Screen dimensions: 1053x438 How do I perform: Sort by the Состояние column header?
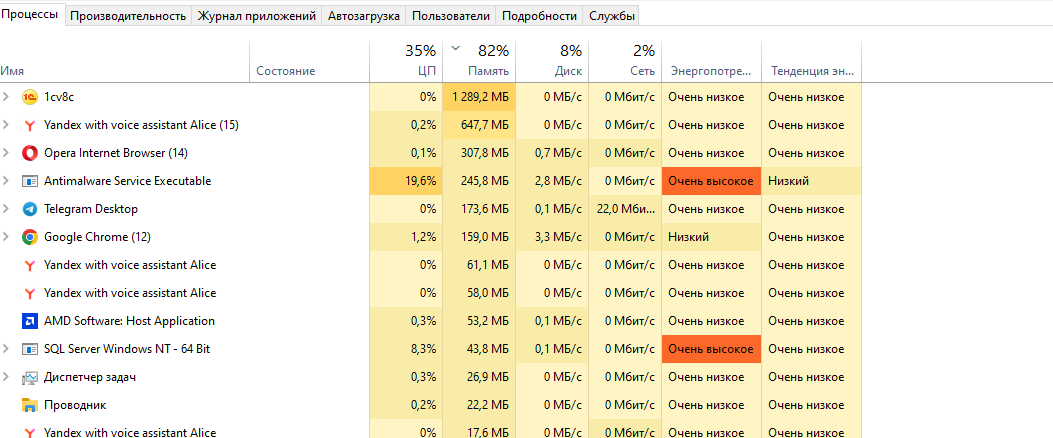(x=310, y=62)
